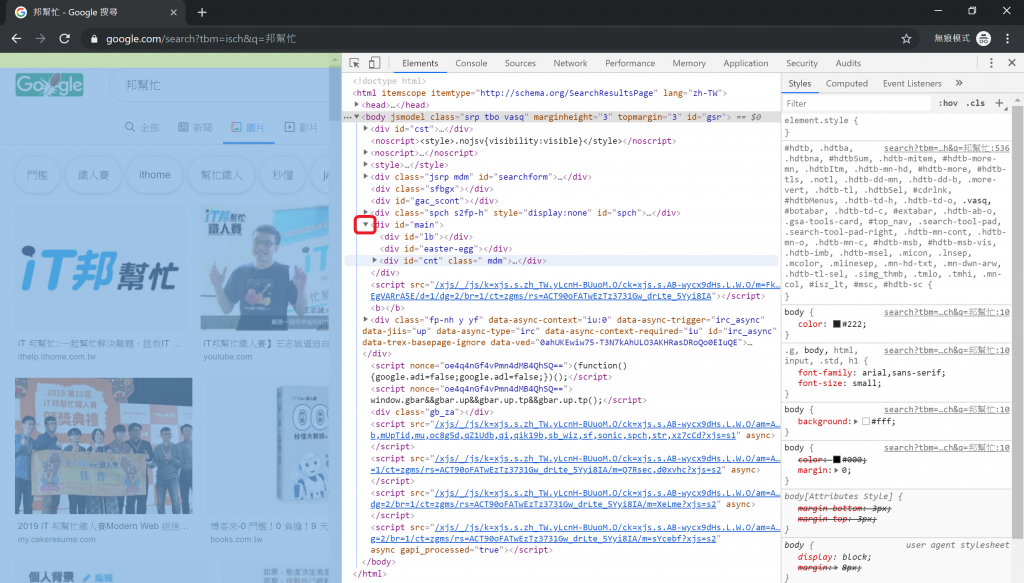Expand div id="searchform" node
This screenshot has width=1024, height=583.
[x=366, y=176]
